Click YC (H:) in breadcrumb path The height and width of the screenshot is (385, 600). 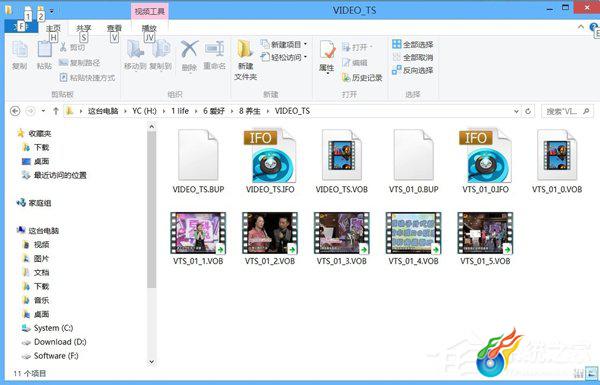(x=144, y=111)
